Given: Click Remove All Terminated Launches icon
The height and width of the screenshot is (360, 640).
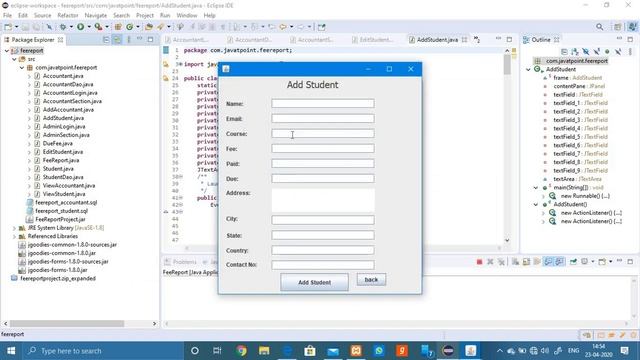Looking at the screenshot, I should [501, 262].
